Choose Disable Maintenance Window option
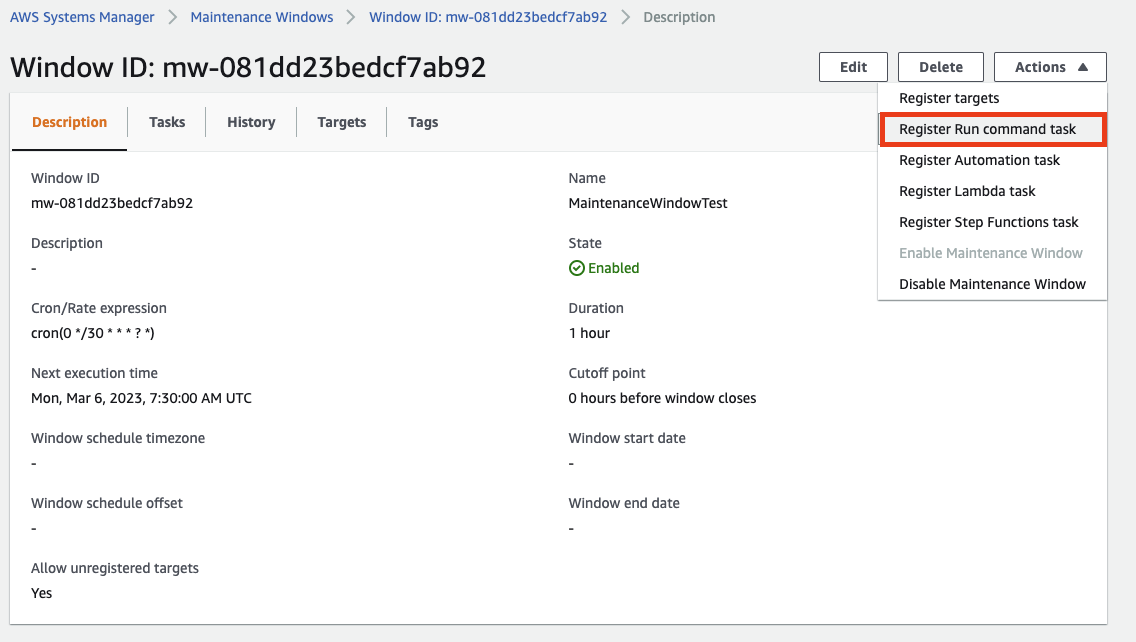The height and width of the screenshot is (642, 1136). tap(992, 284)
